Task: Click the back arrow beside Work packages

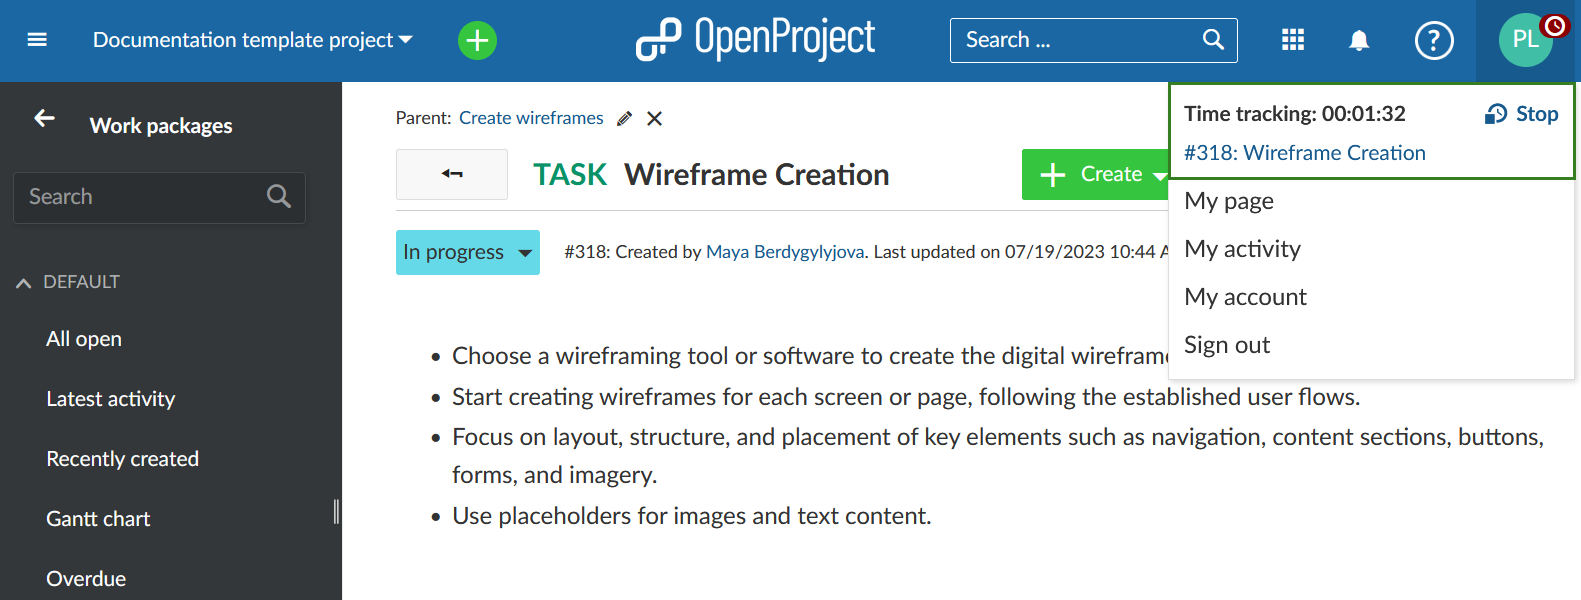Action: [44, 119]
